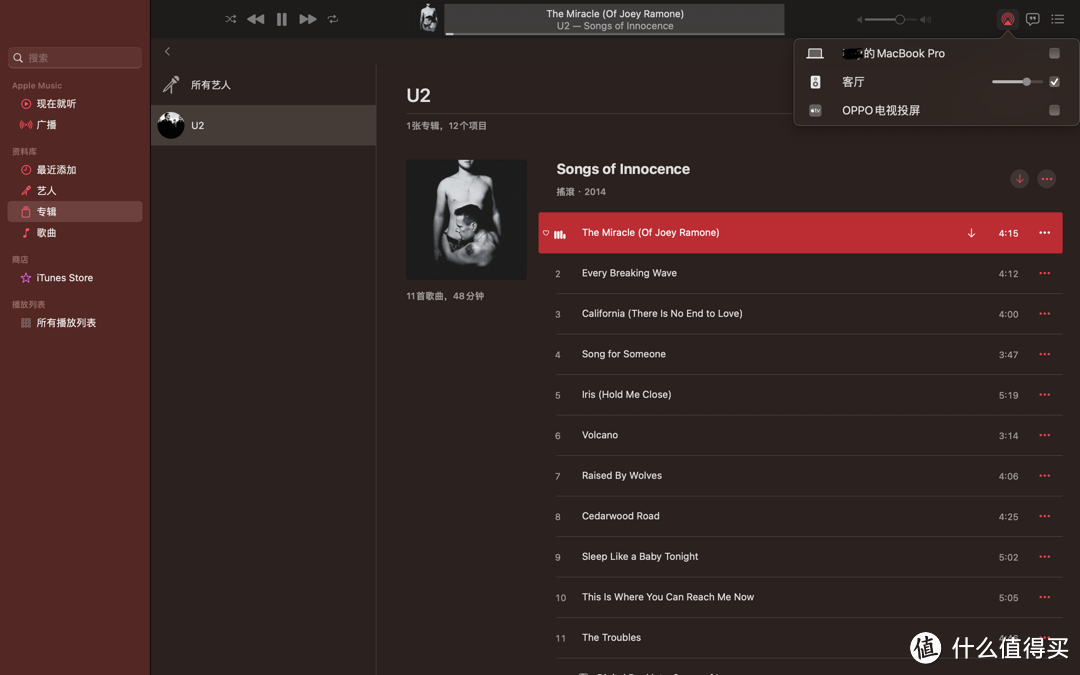Open more options for Volcano

point(1044,435)
